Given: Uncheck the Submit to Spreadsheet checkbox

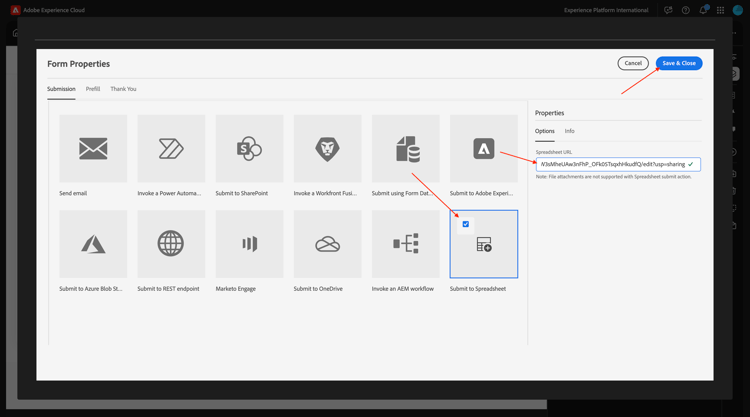Looking at the screenshot, I should 465,224.
